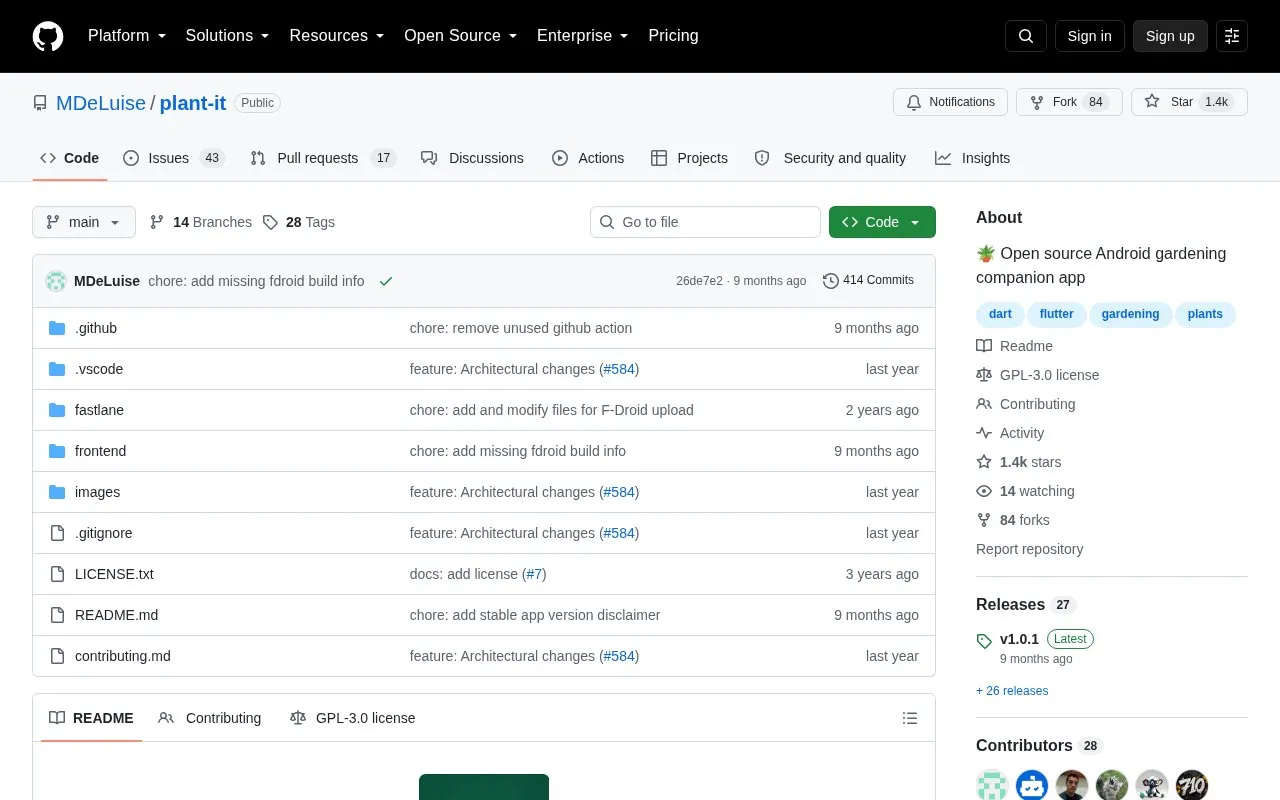Click the Notifications bell button
This screenshot has width=1280, height=800.
pos(950,102)
